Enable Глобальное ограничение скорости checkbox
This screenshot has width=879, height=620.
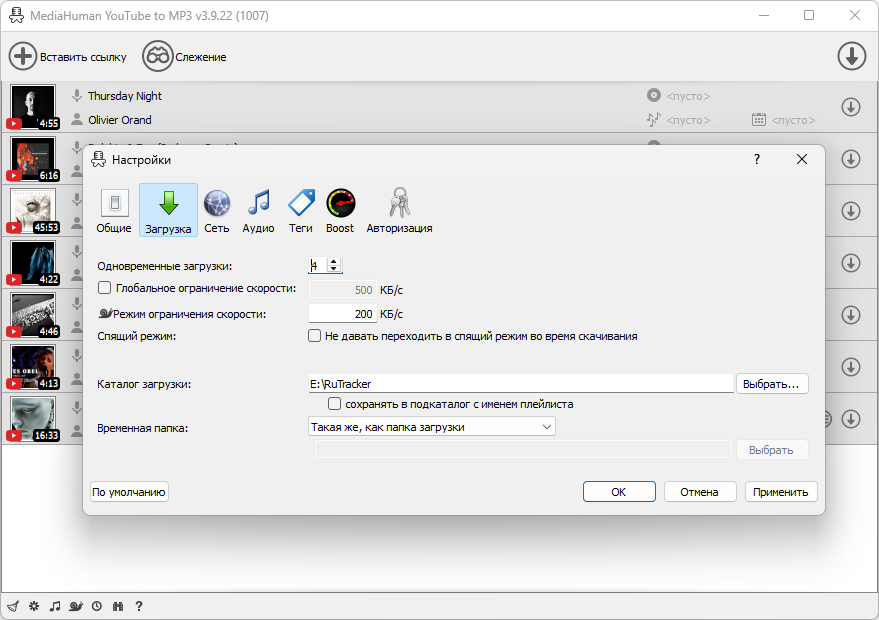click(x=104, y=288)
